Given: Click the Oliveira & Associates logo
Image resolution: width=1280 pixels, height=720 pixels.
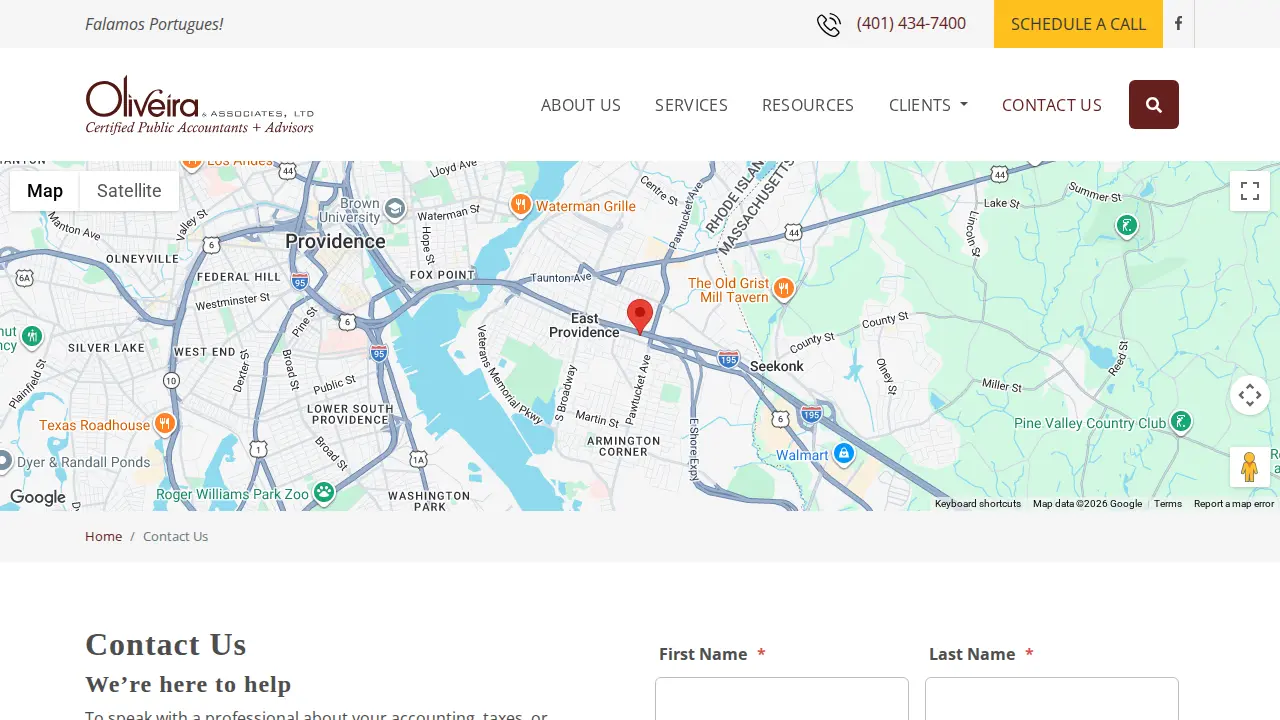Looking at the screenshot, I should 200,105.
